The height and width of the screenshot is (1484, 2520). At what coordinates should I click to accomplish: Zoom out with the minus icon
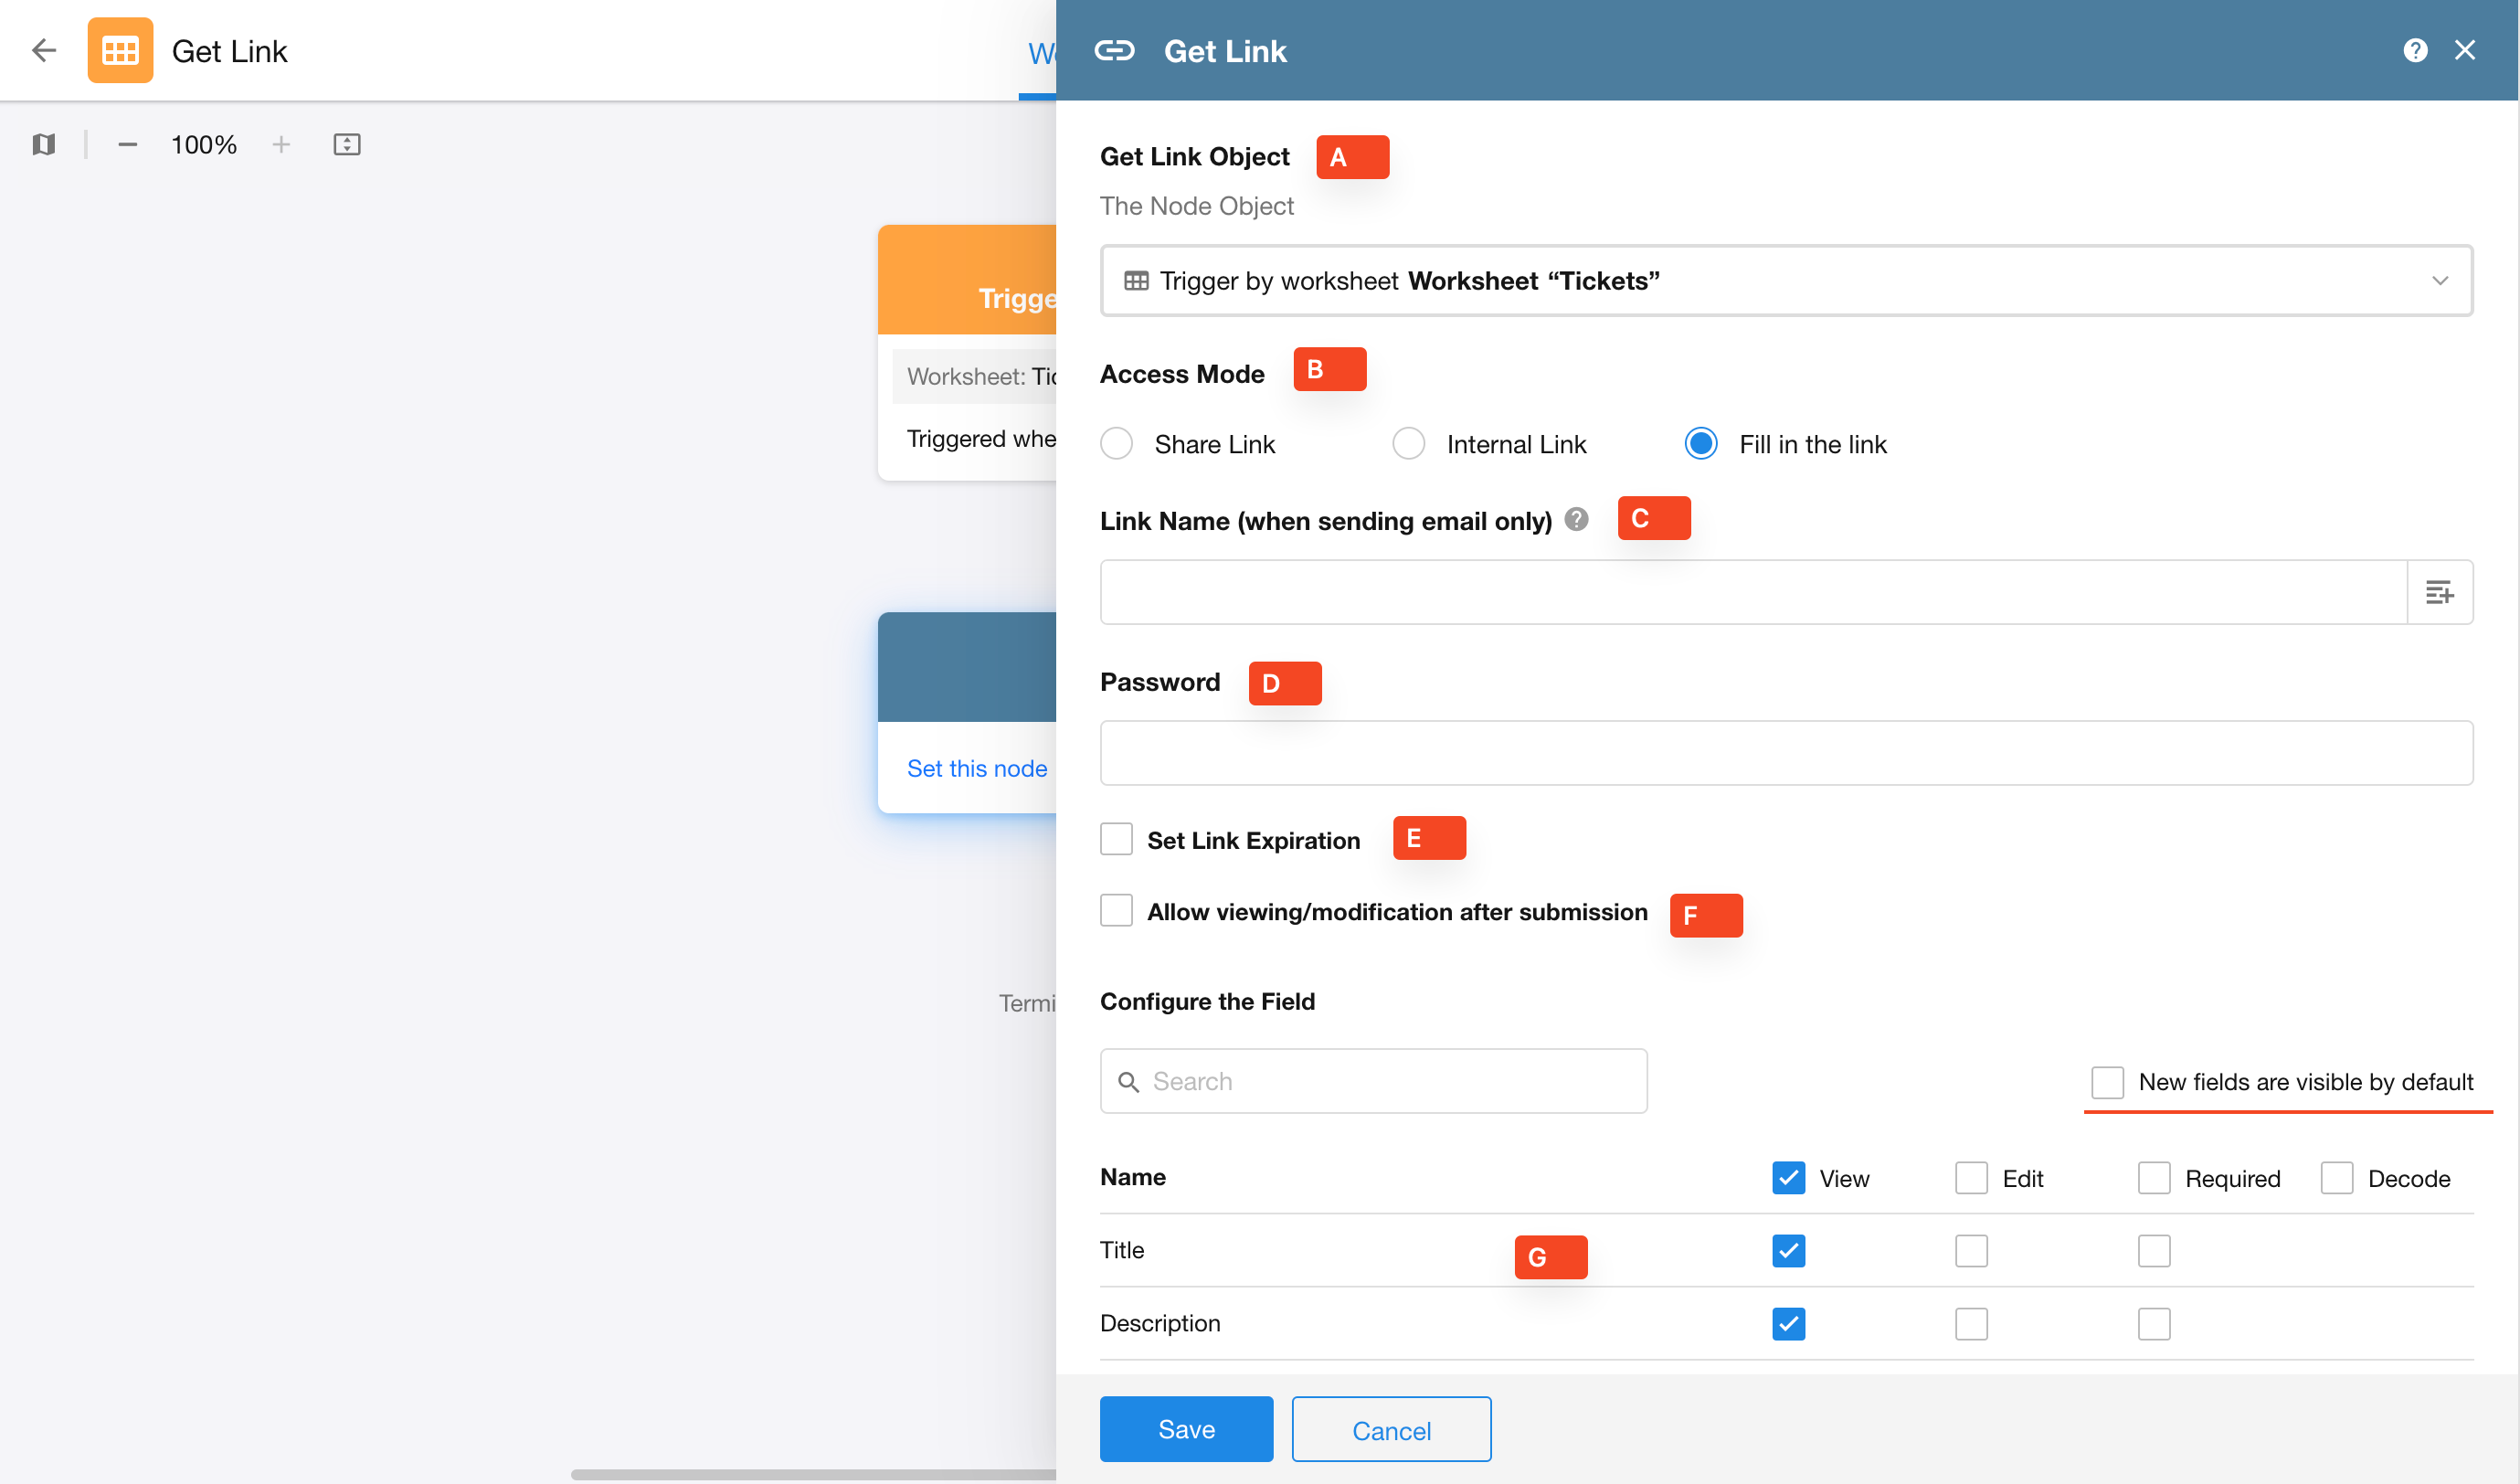coord(127,145)
